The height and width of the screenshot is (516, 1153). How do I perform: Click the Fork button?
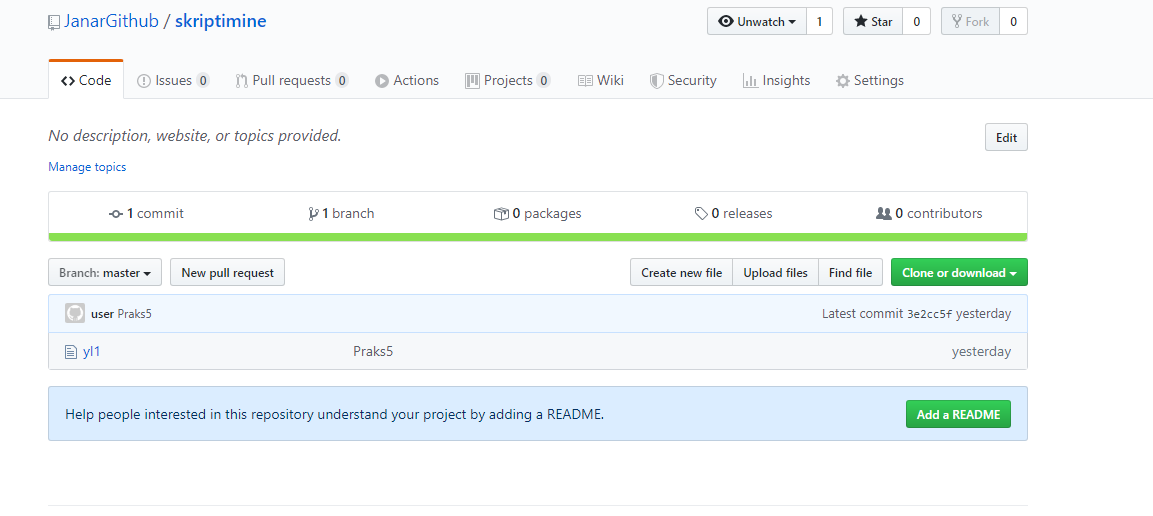click(x=971, y=21)
